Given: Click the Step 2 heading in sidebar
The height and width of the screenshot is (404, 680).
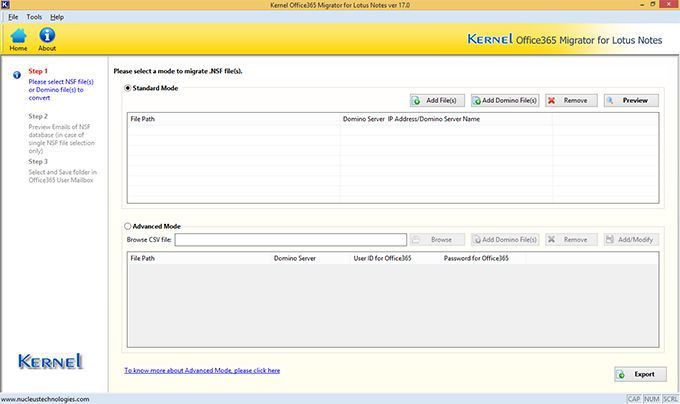Looking at the screenshot, I should coord(38,116).
